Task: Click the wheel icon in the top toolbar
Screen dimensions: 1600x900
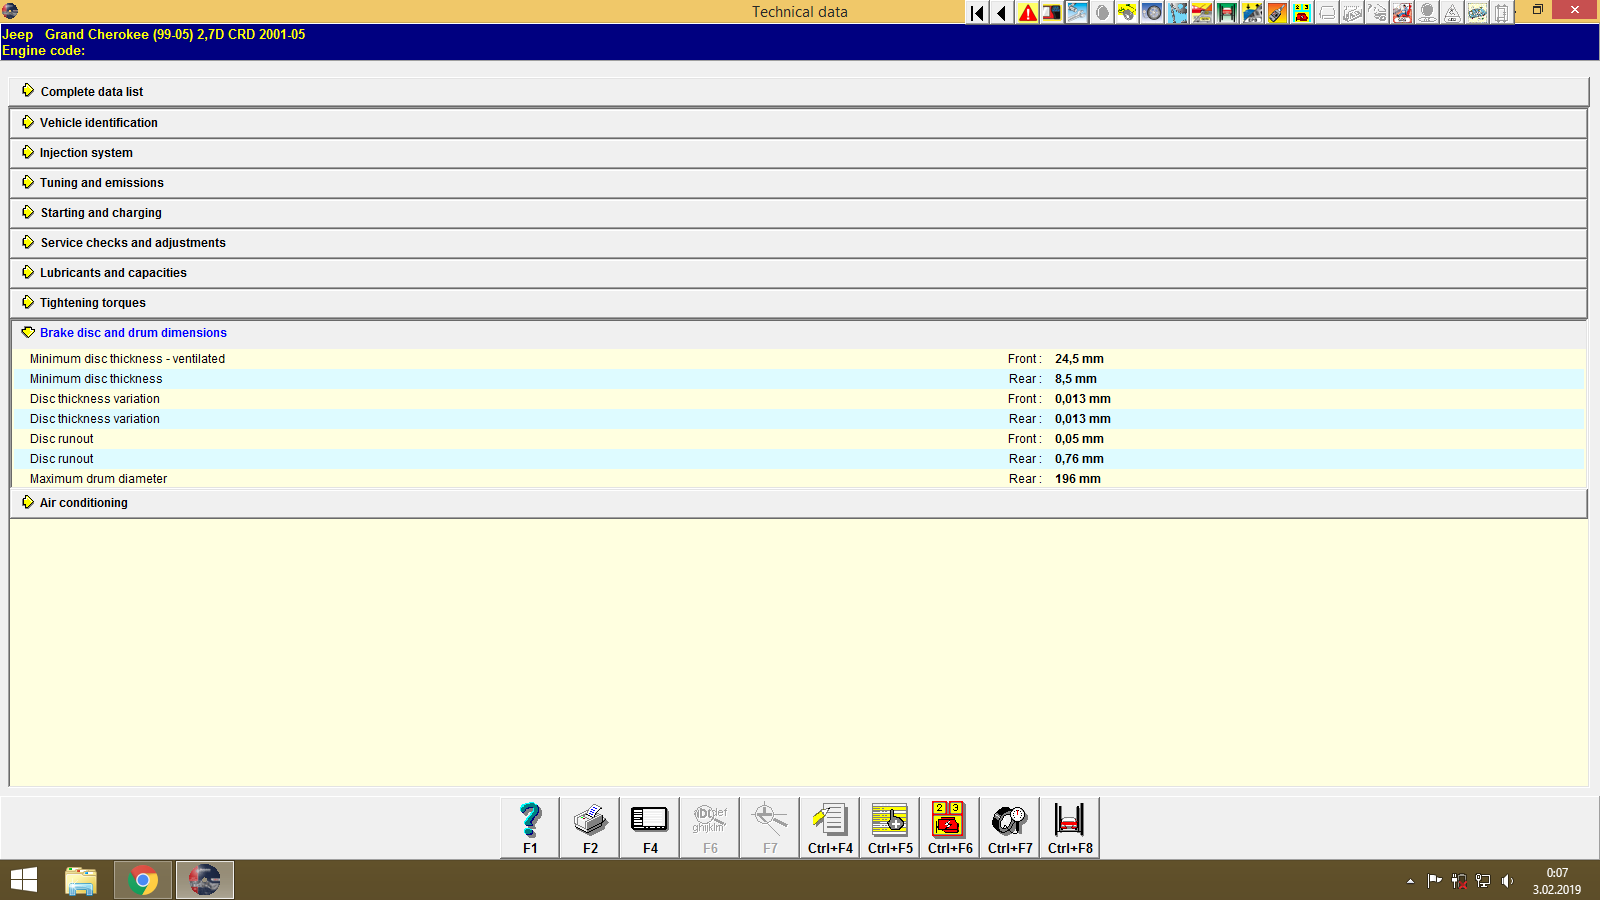Action: tap(1151, 13)
